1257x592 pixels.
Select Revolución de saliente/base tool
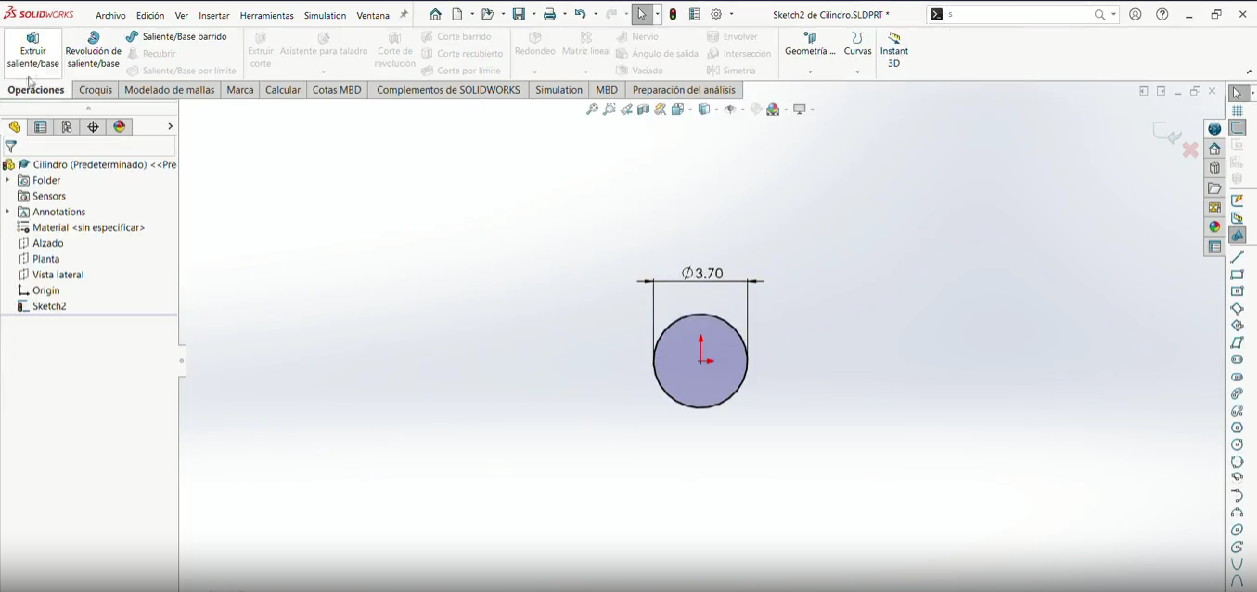pos(94,52)
